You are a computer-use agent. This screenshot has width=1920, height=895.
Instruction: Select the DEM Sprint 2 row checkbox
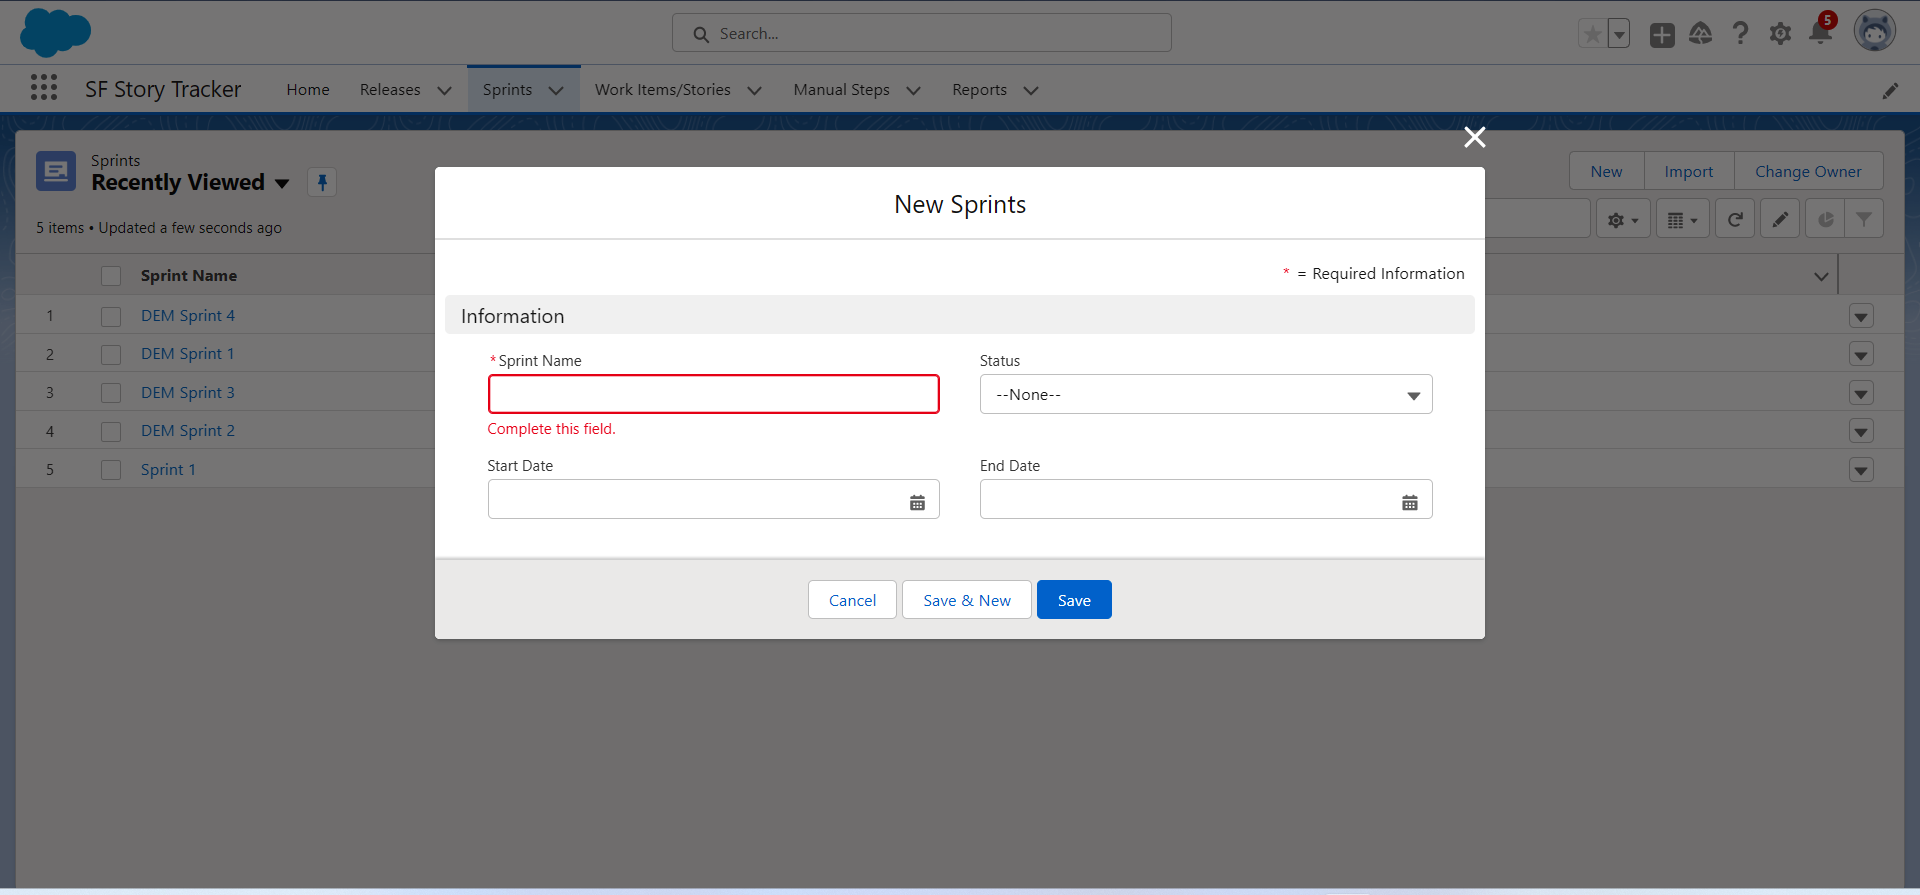coord(111,431)
